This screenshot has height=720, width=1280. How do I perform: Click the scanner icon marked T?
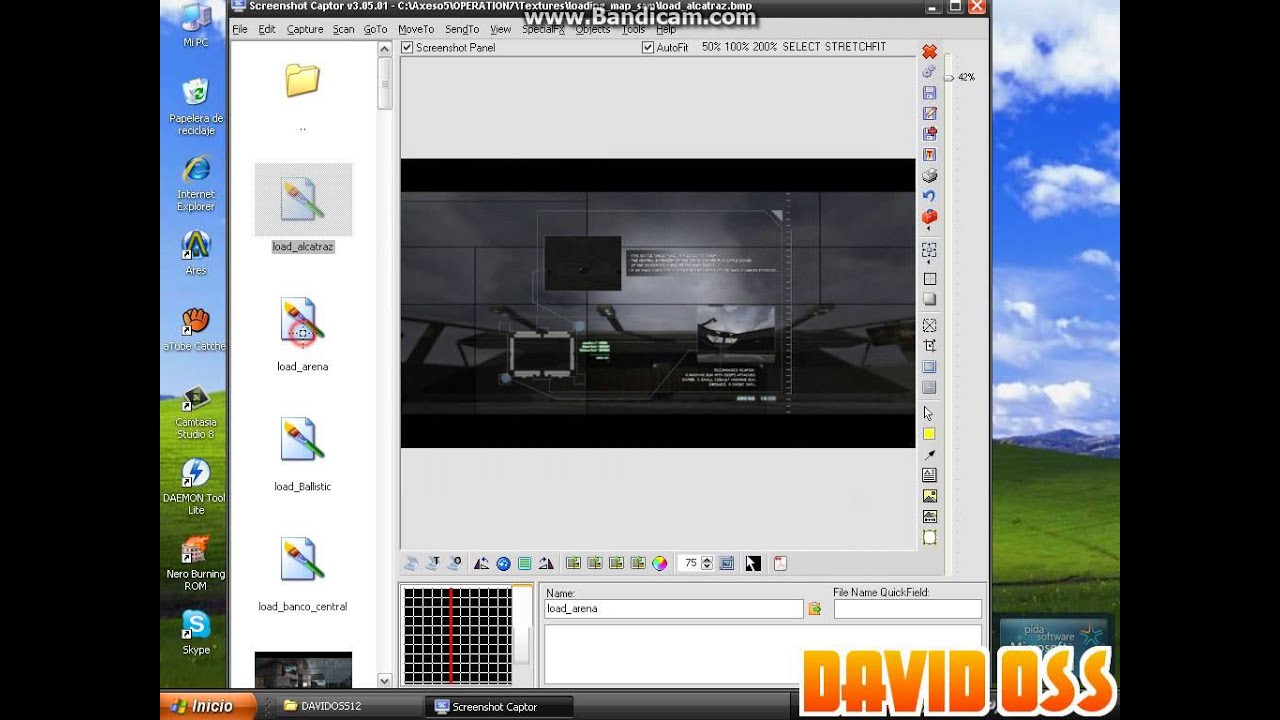click(433, 563)
